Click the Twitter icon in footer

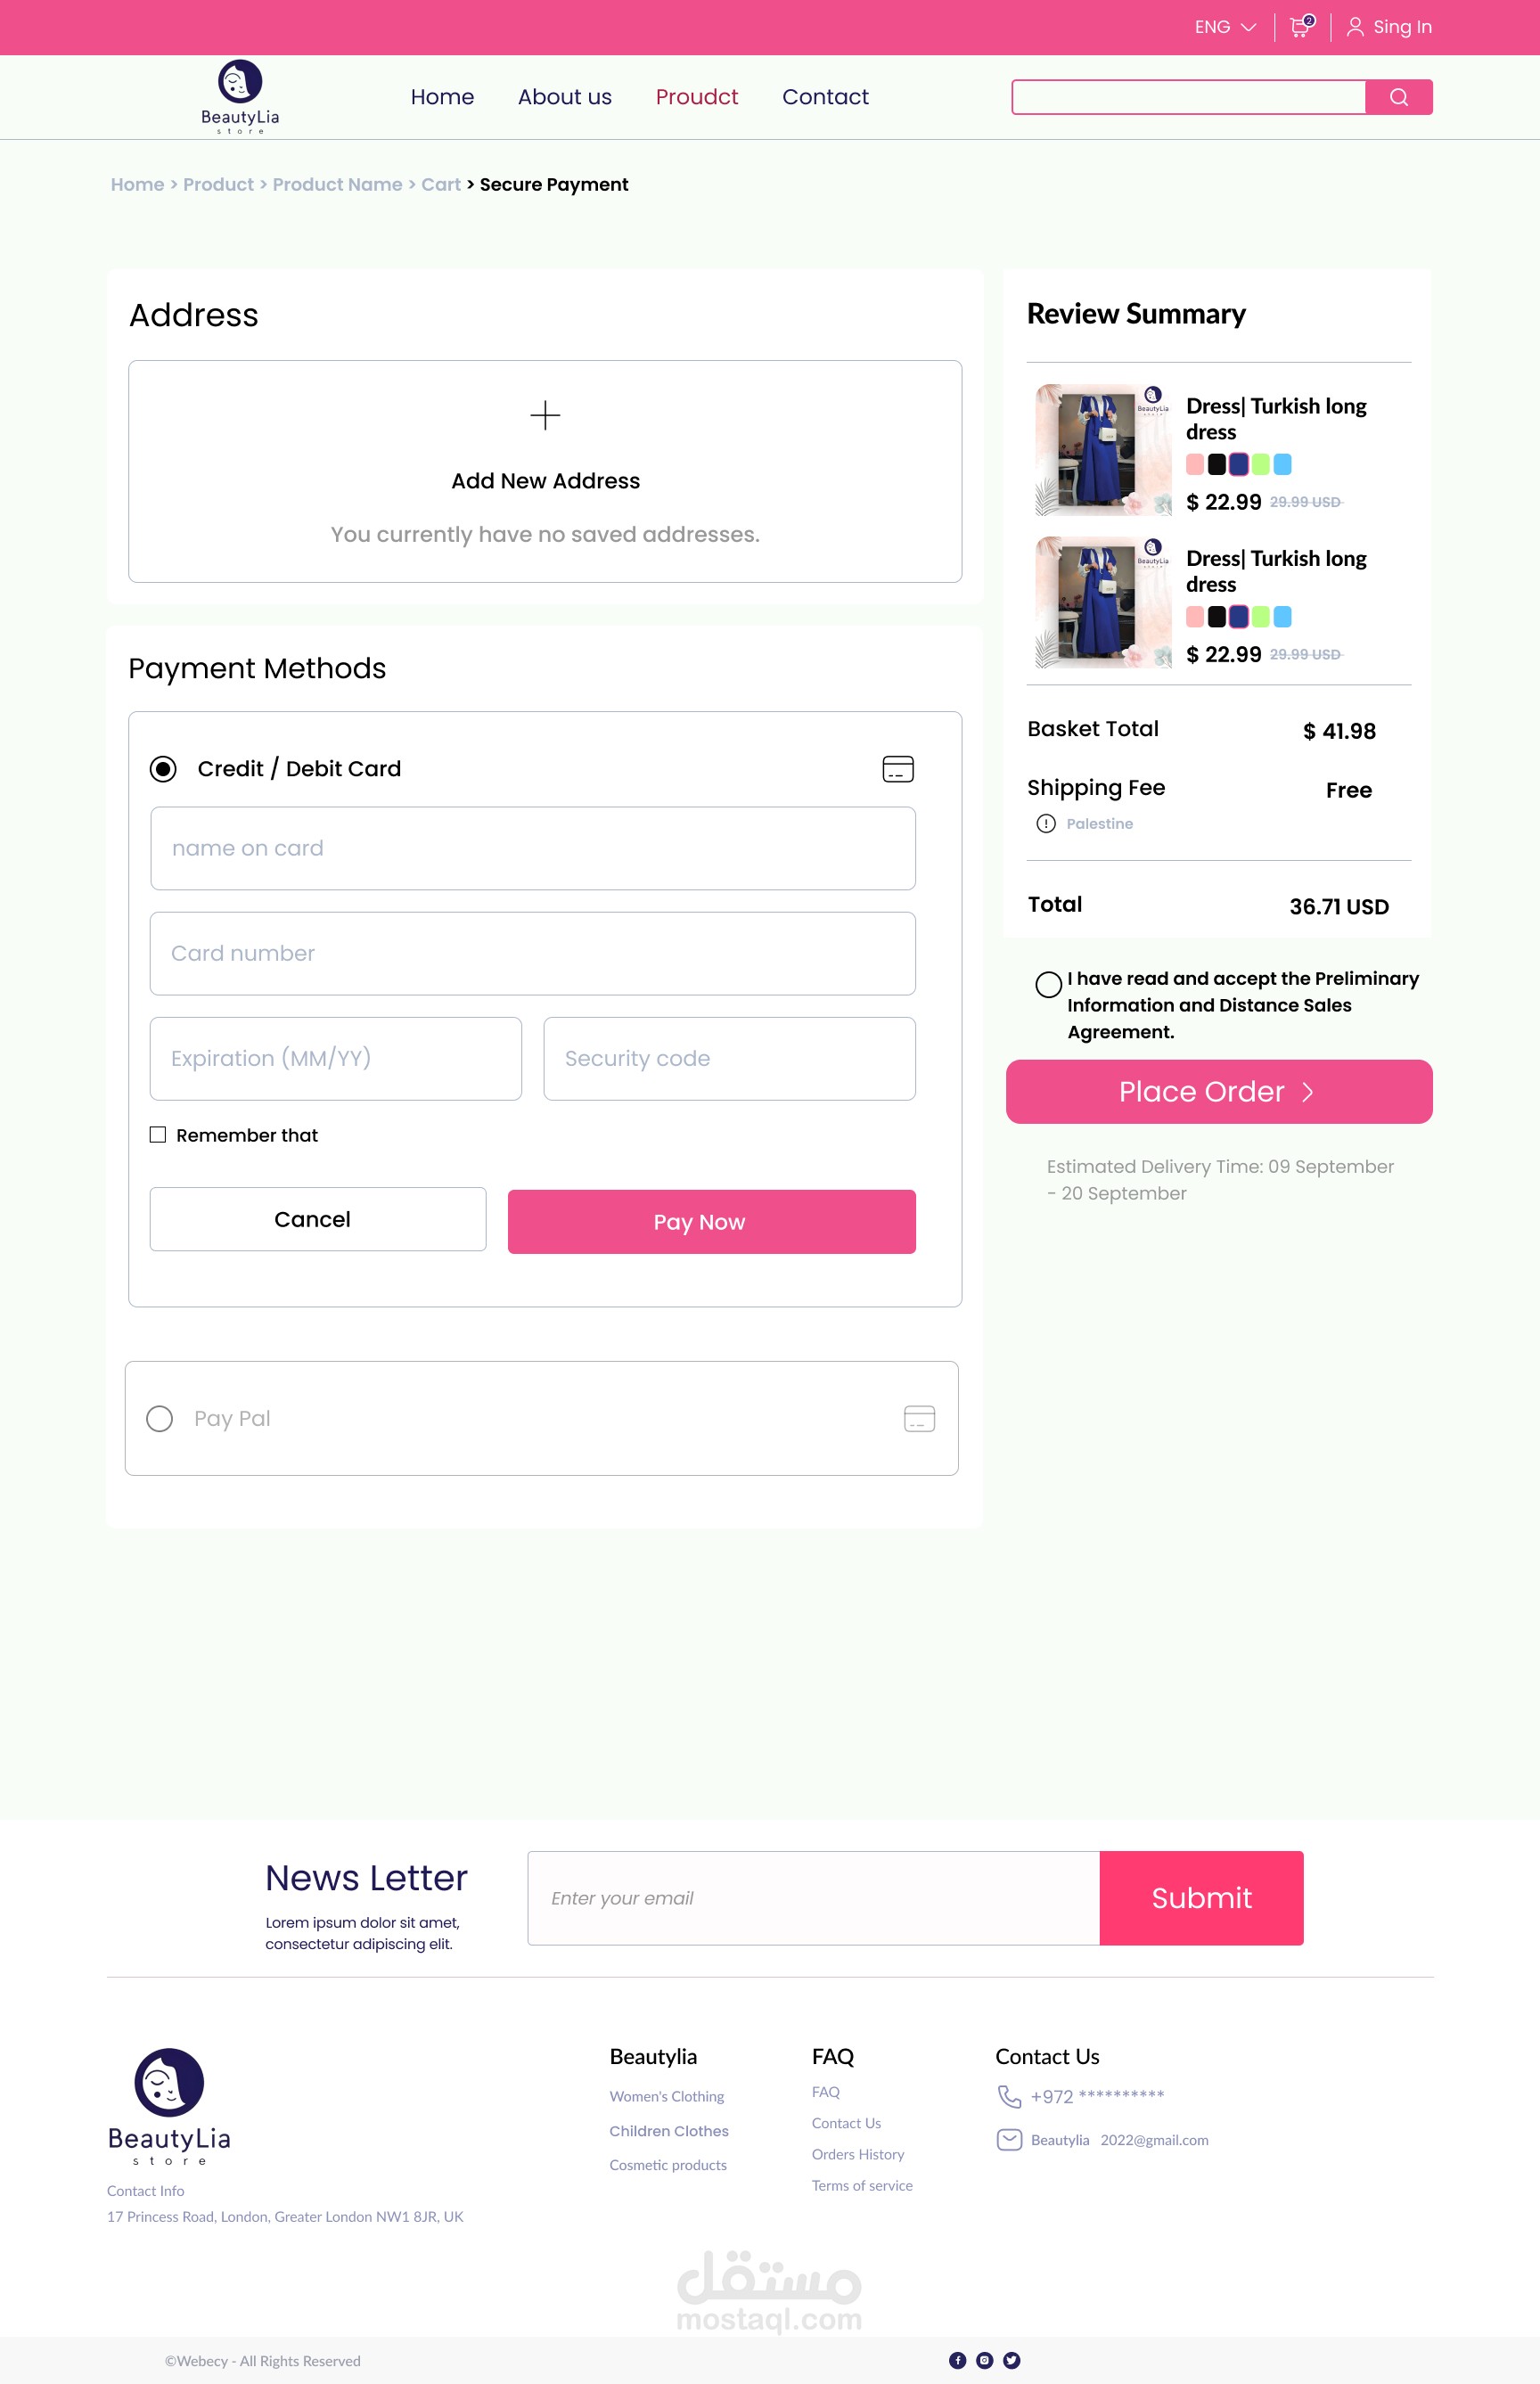[x=1011, y=2360]
